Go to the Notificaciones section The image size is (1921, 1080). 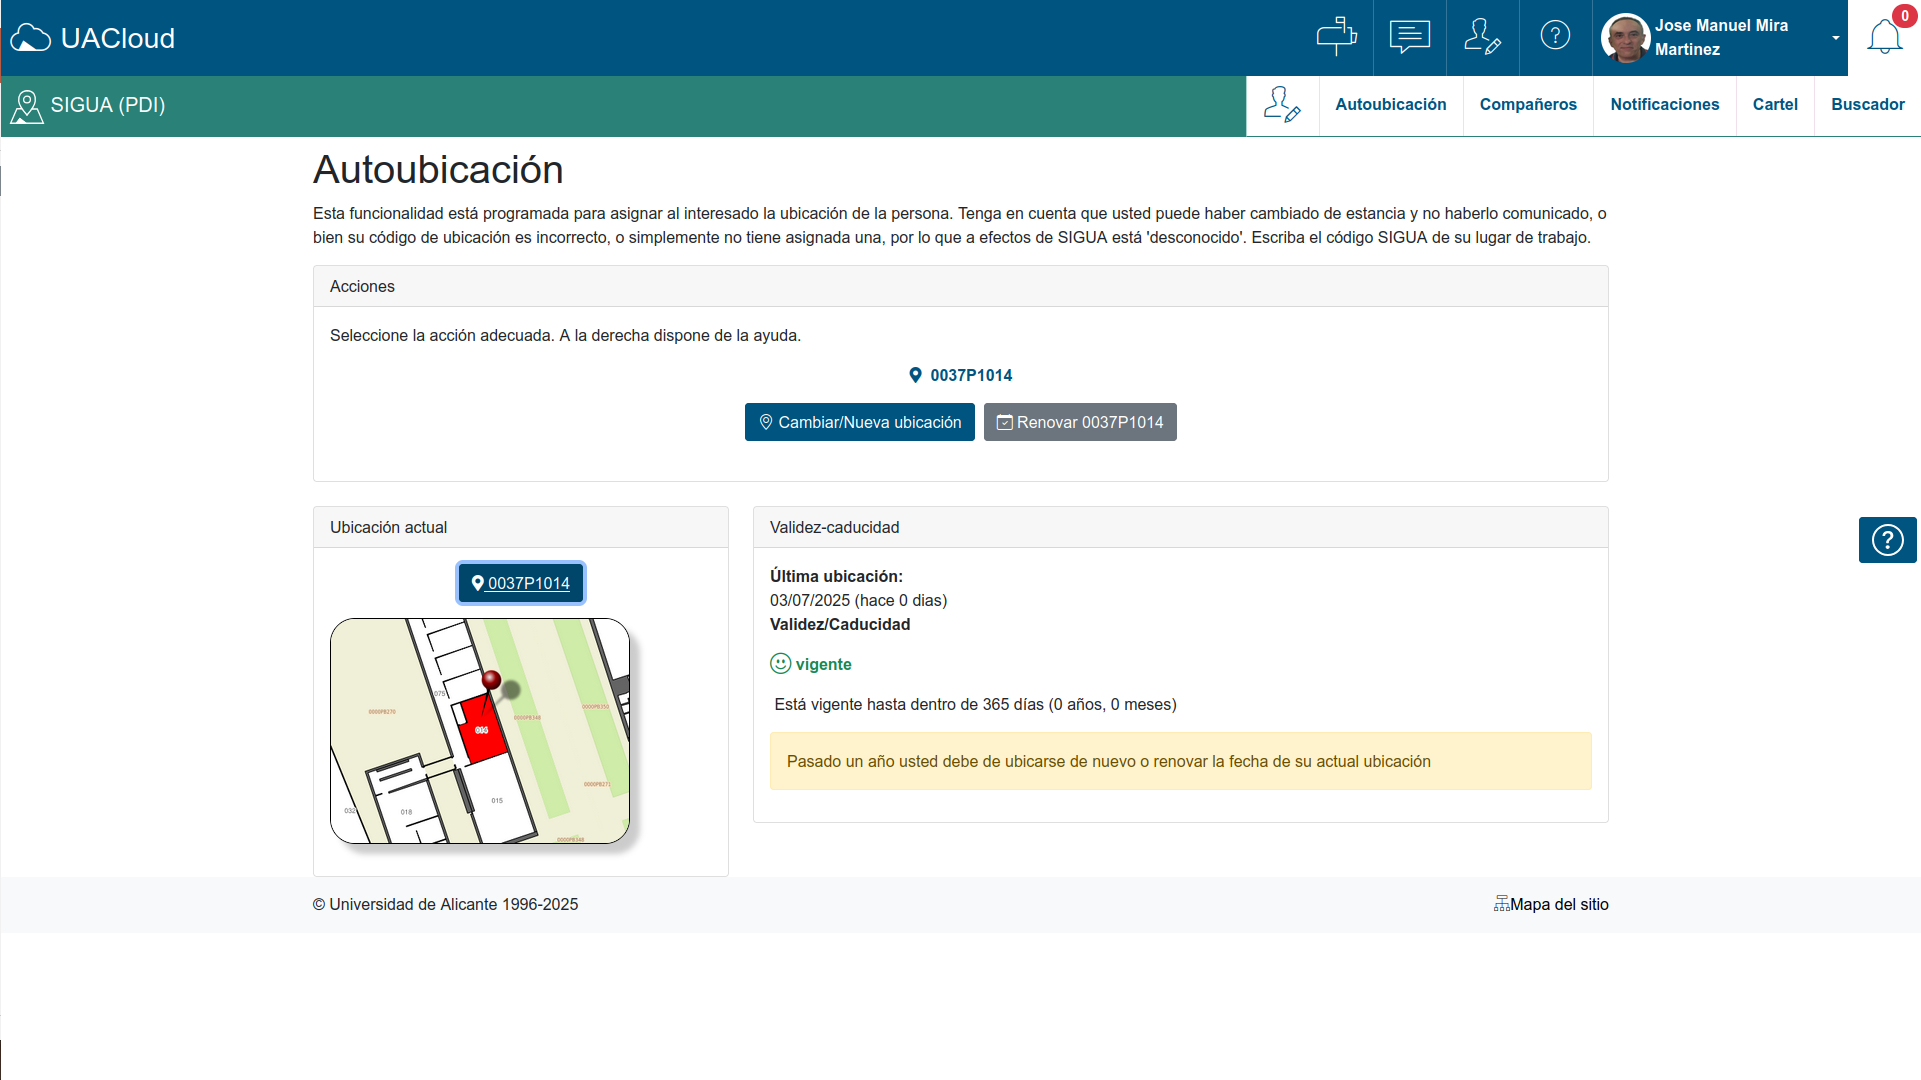(x=1664, y=105)
